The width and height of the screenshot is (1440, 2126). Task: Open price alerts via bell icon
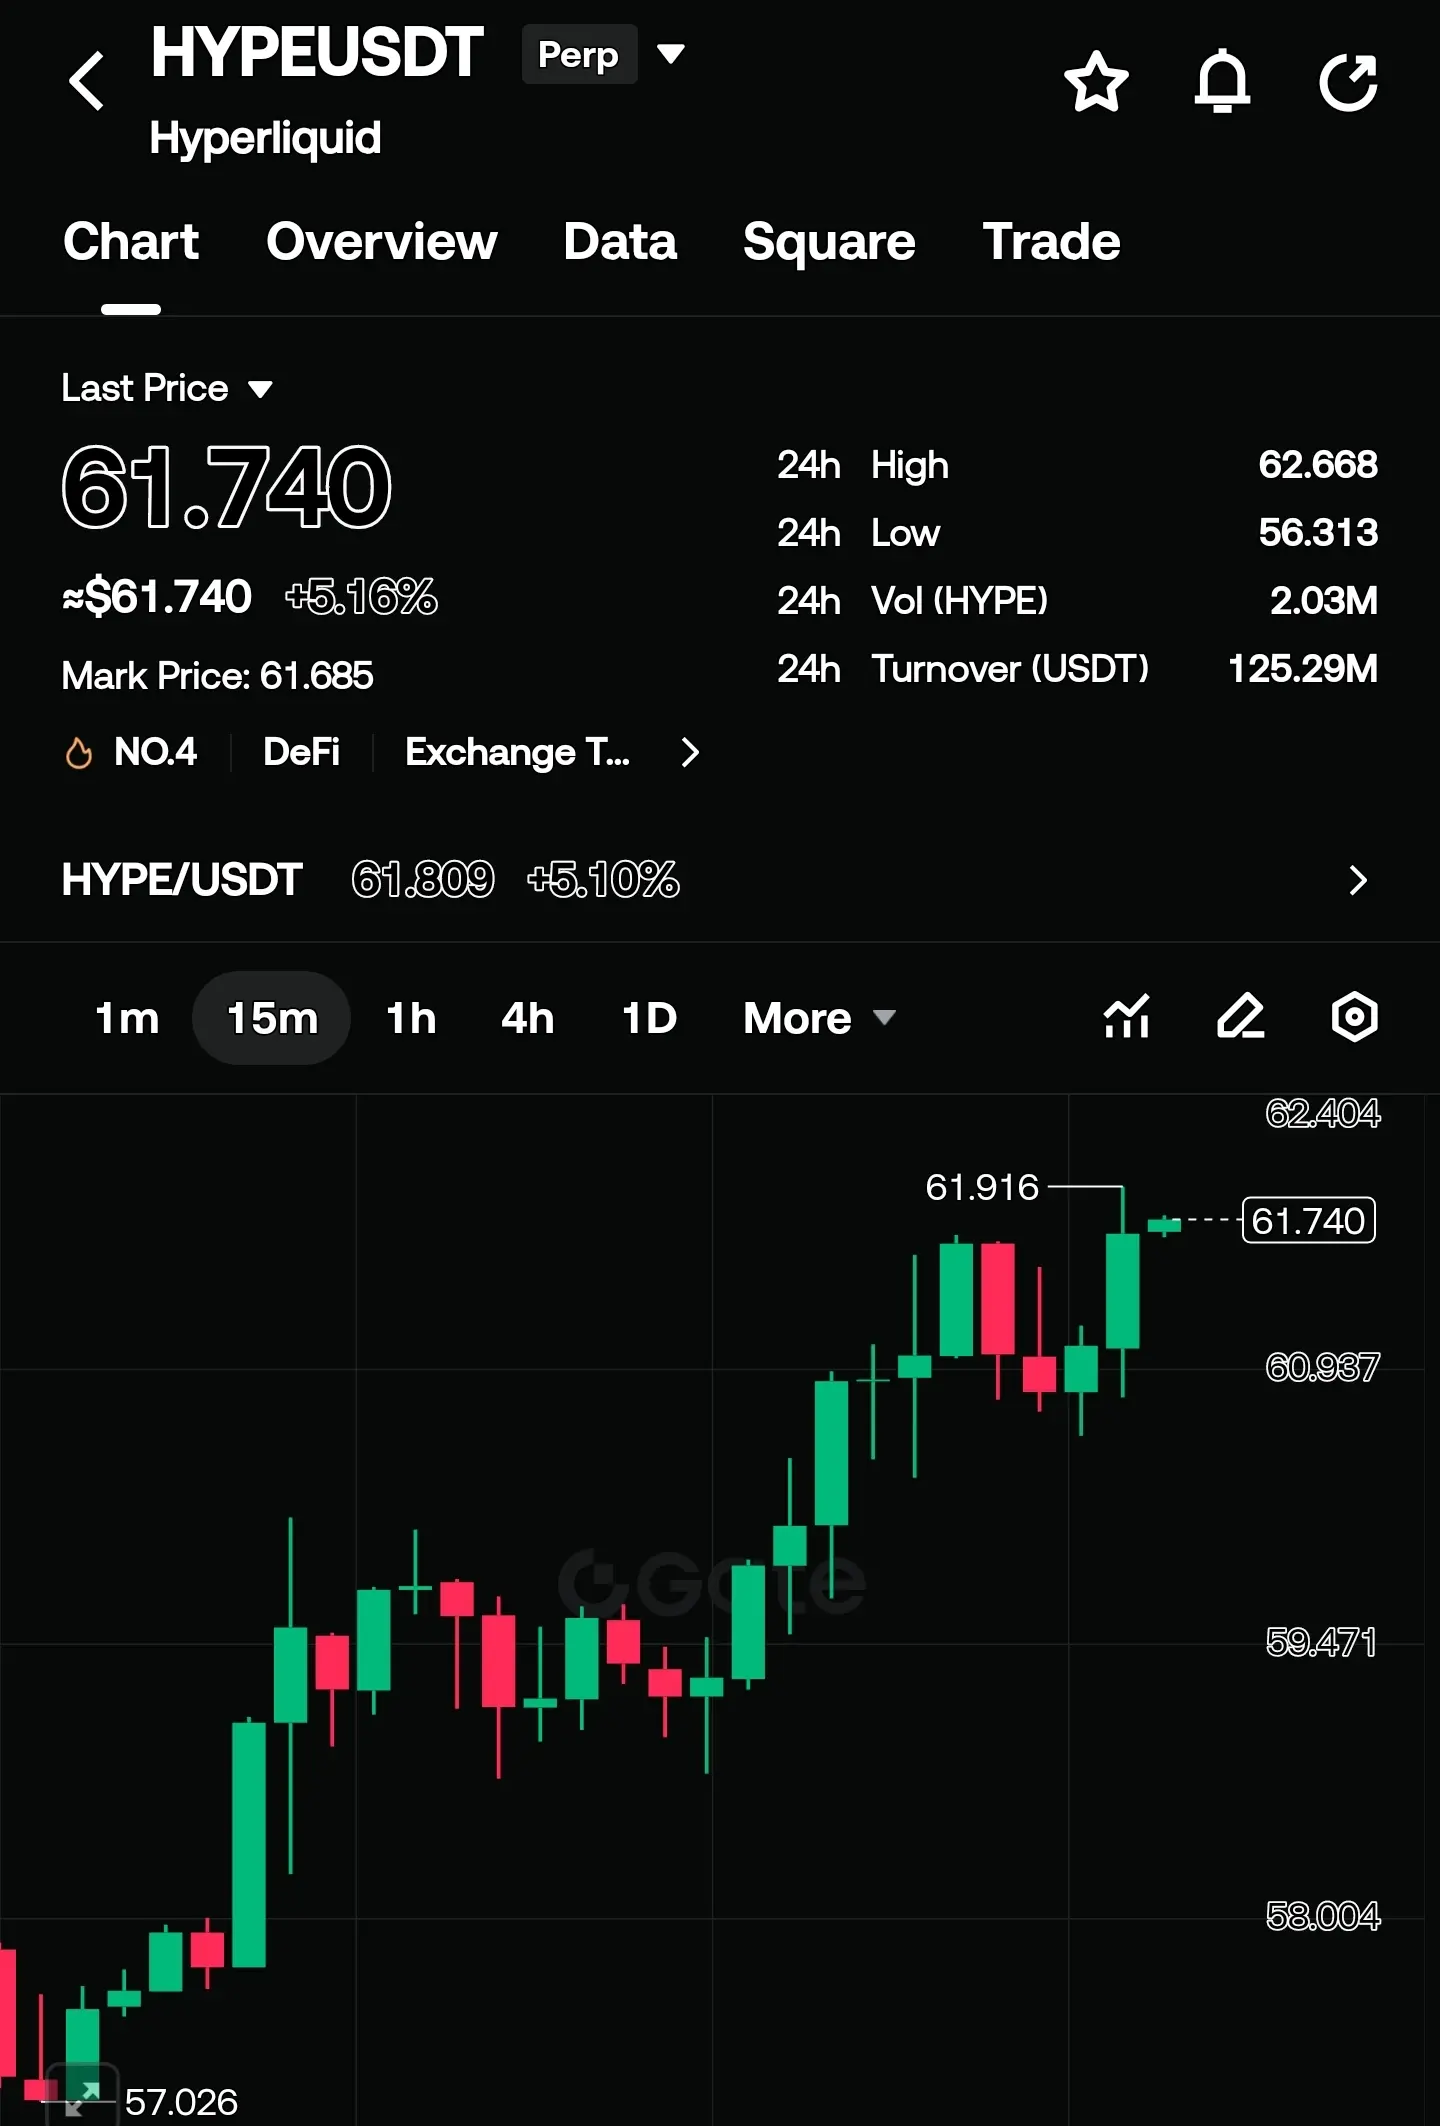1222,81
